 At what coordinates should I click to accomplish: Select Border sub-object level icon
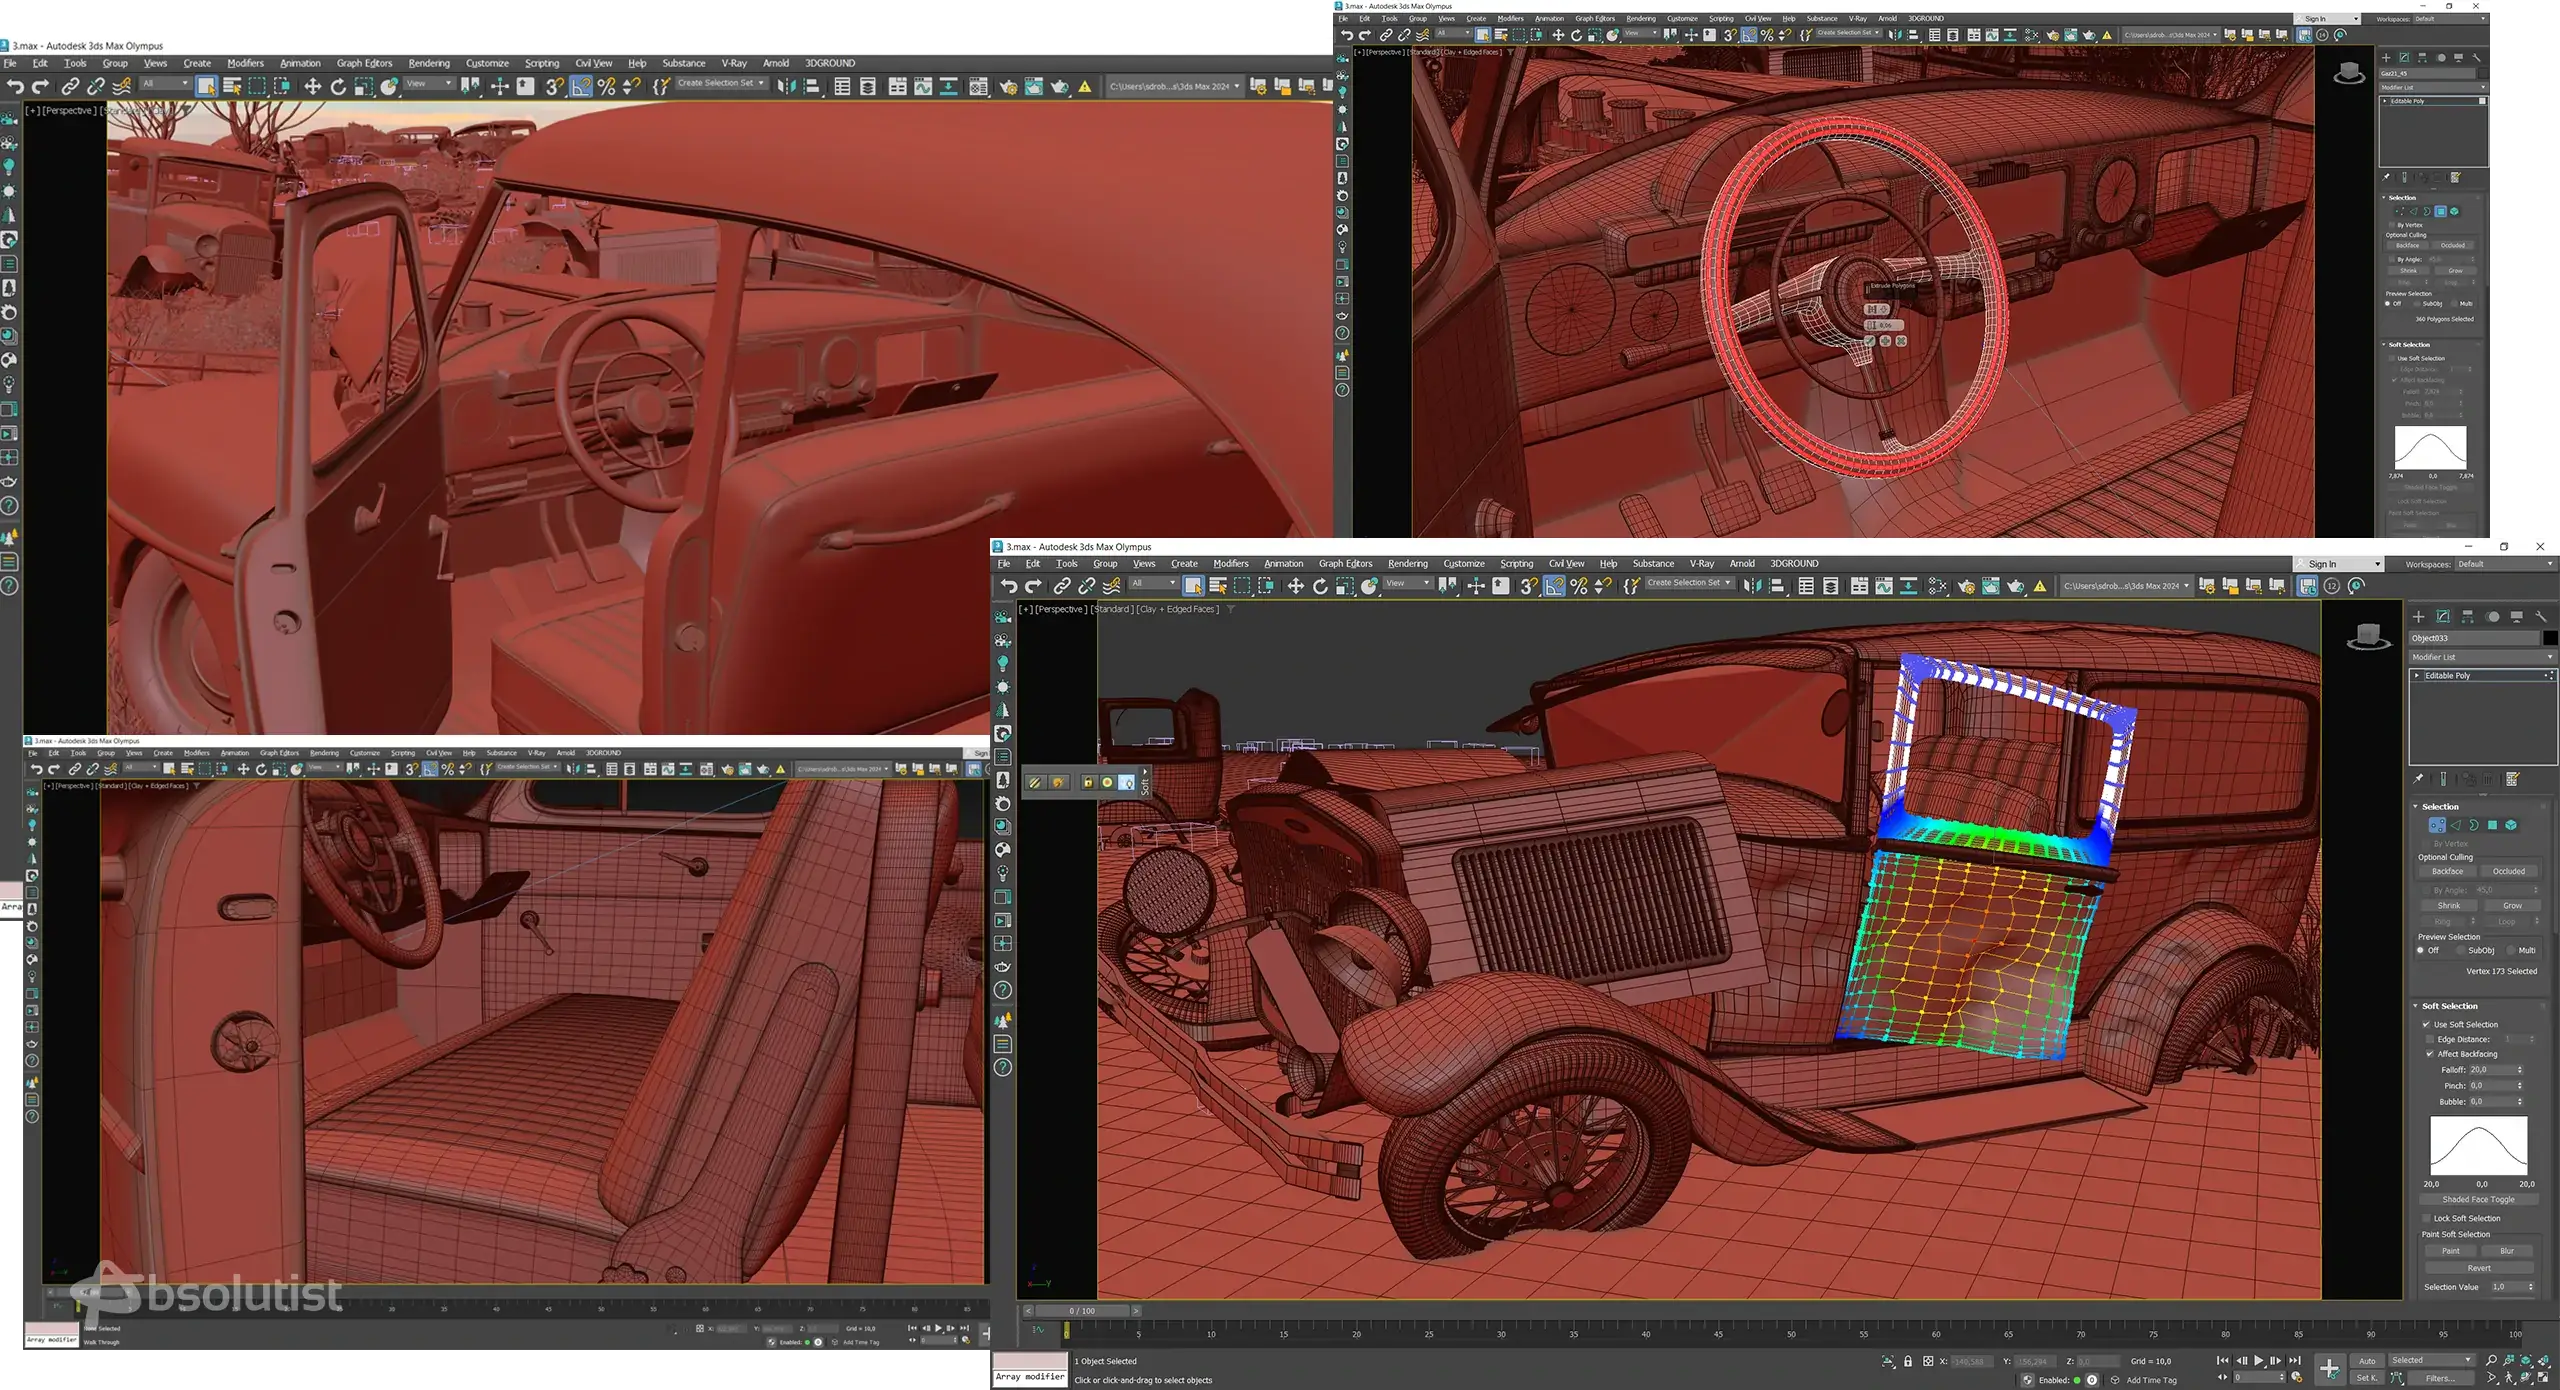click(2474, 825)
